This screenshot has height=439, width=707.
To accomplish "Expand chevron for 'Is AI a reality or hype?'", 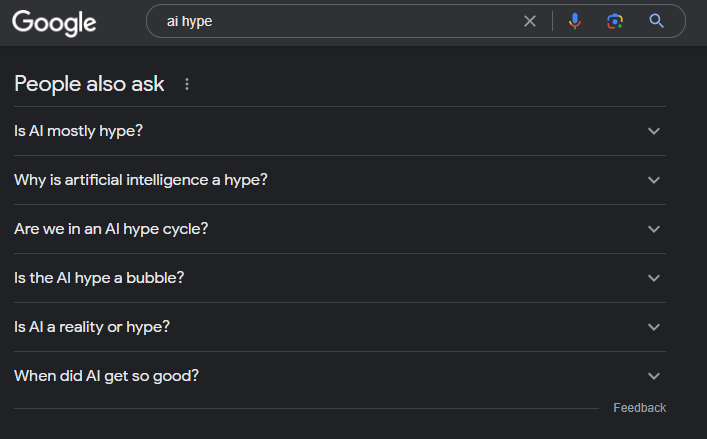I will (x=654, y=327).
